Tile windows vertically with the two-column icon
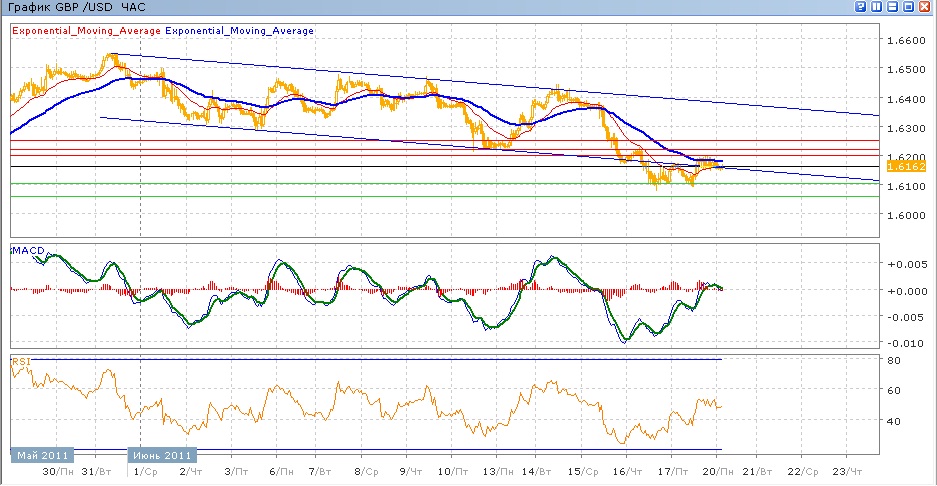Image resolution: width=937 pixels, height=486 pixels. (877, 7)
